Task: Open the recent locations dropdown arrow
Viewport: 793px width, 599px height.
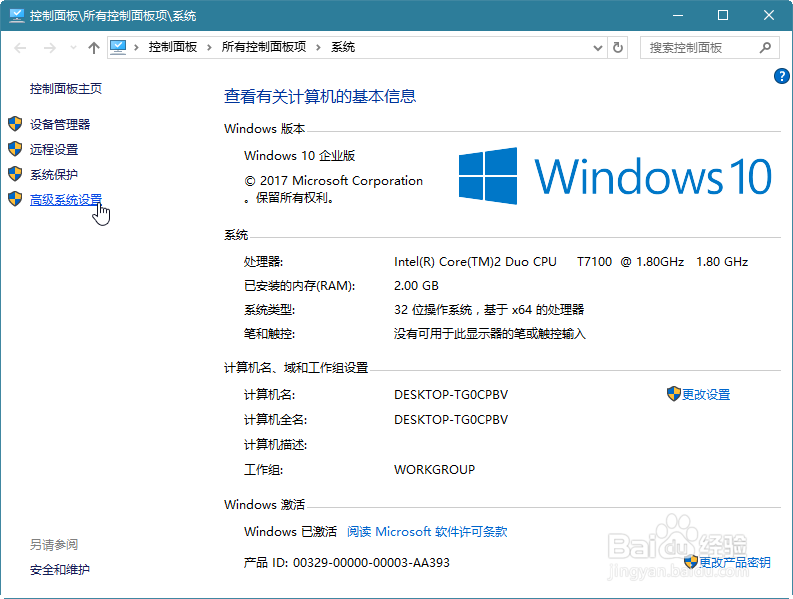Action: 73,48
